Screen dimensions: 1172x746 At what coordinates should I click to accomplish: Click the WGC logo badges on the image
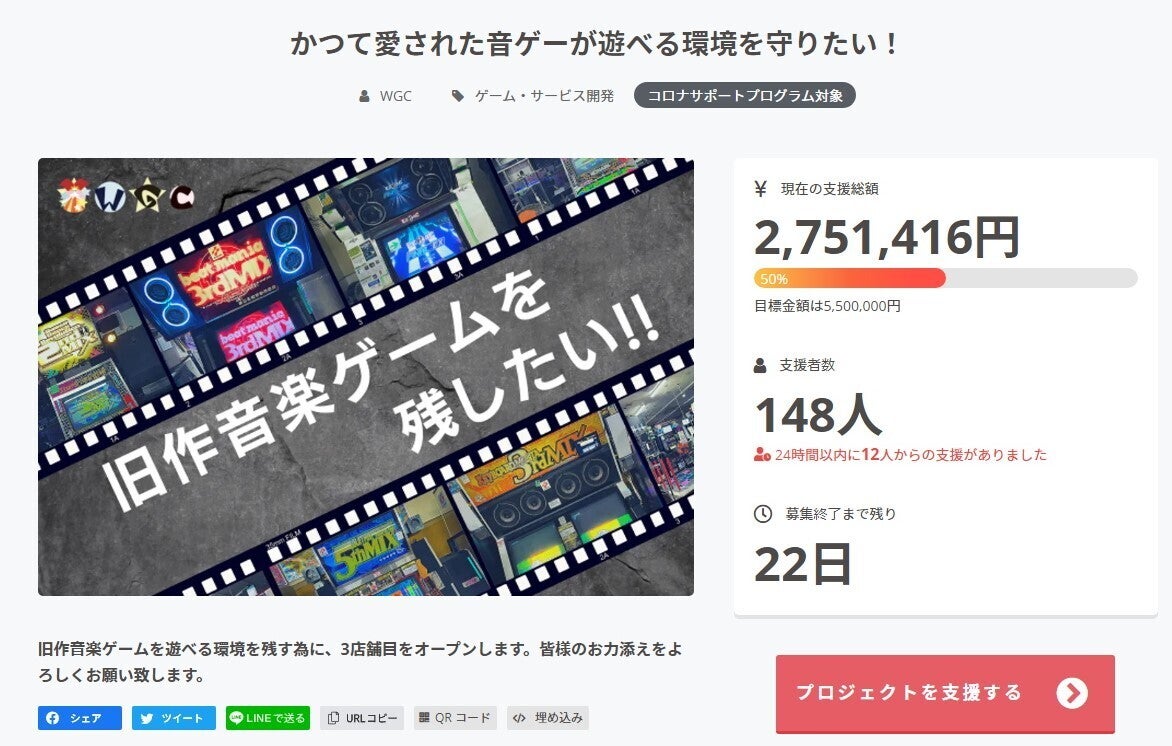click(x=126, y=196)
